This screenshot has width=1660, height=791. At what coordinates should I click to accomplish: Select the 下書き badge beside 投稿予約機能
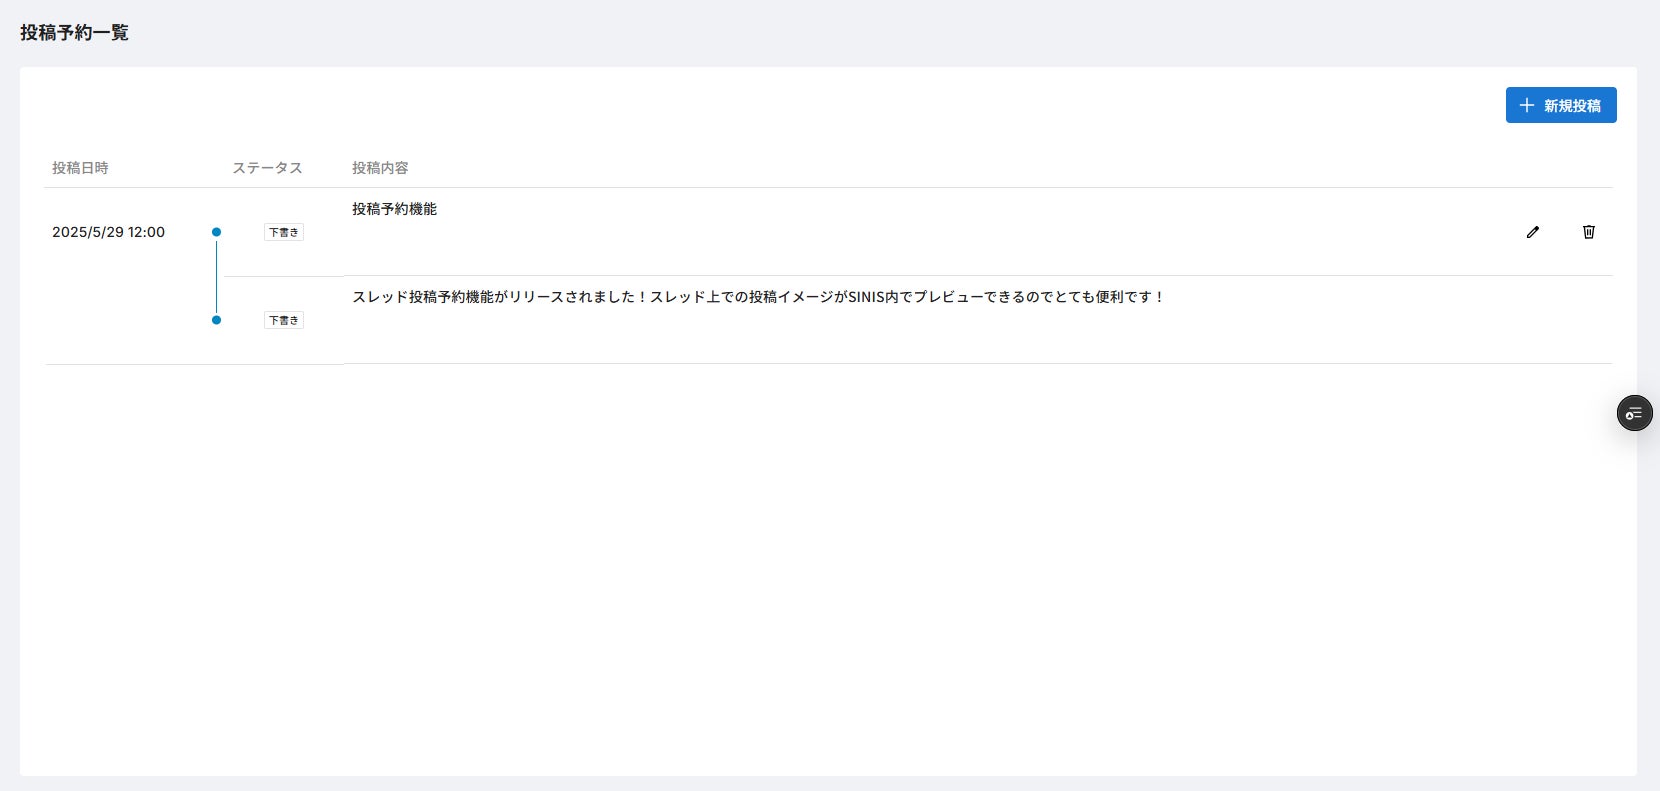(284, 232)
